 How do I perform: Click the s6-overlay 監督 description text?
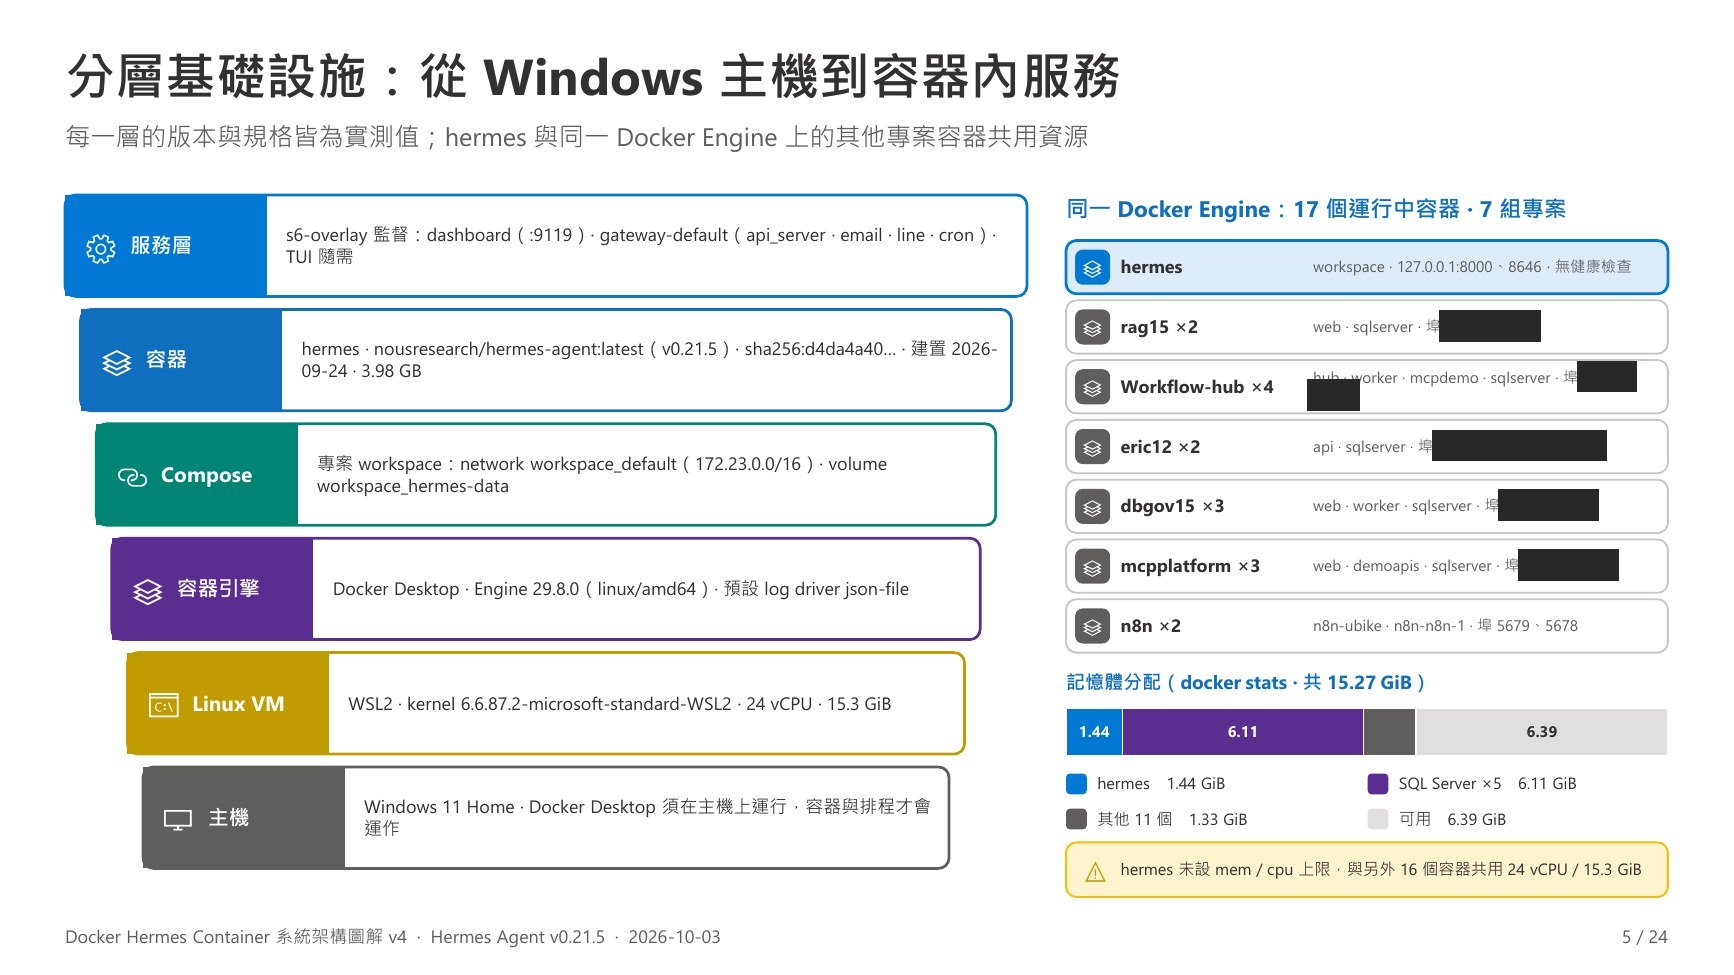[641, 246]
